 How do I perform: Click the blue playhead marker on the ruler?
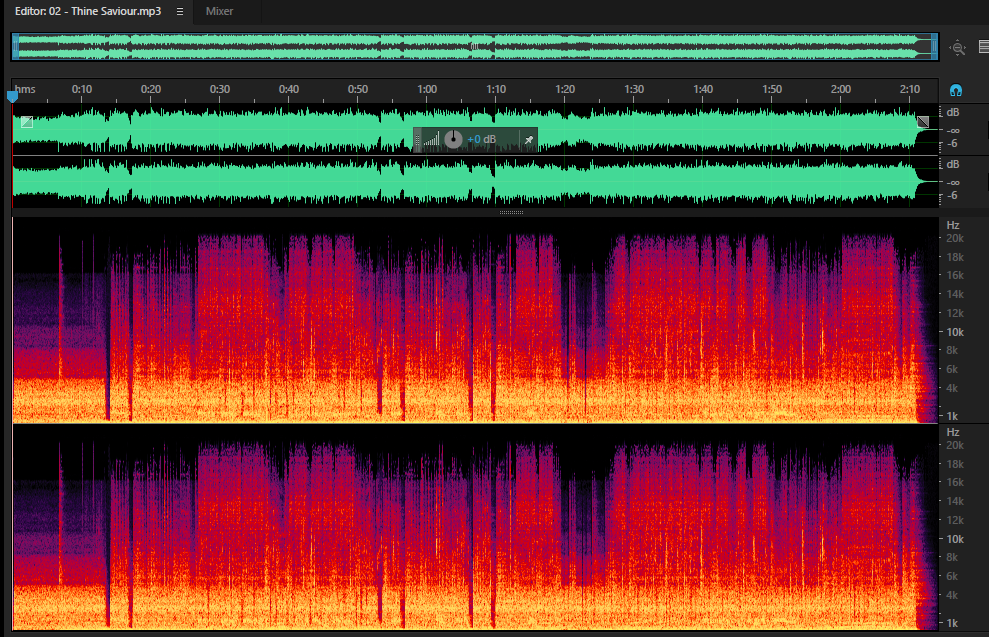coord(12,96)
